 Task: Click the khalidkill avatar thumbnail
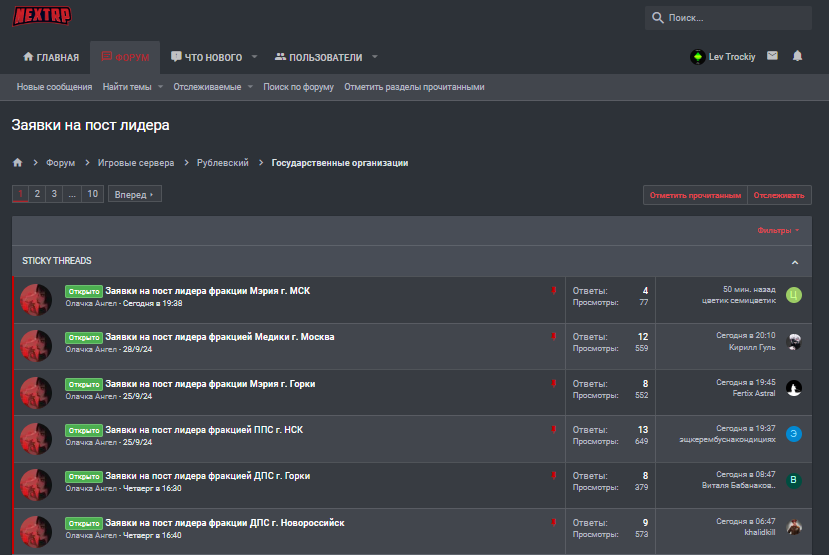794,527
